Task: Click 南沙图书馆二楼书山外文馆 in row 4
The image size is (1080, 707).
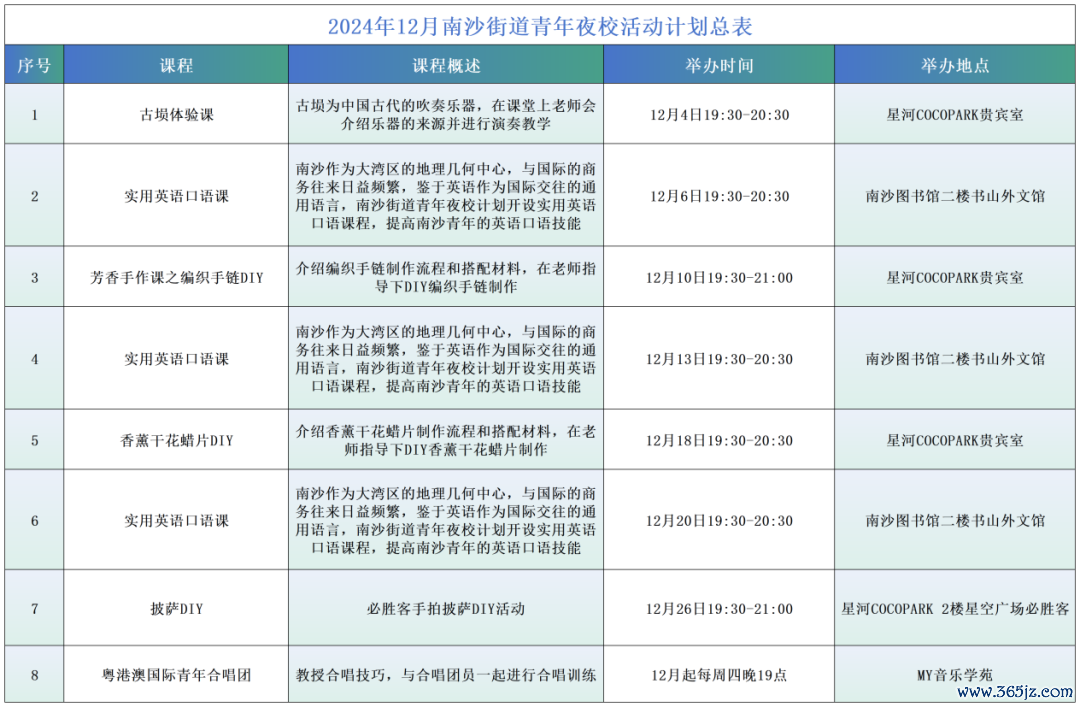Action: point(955,358)
